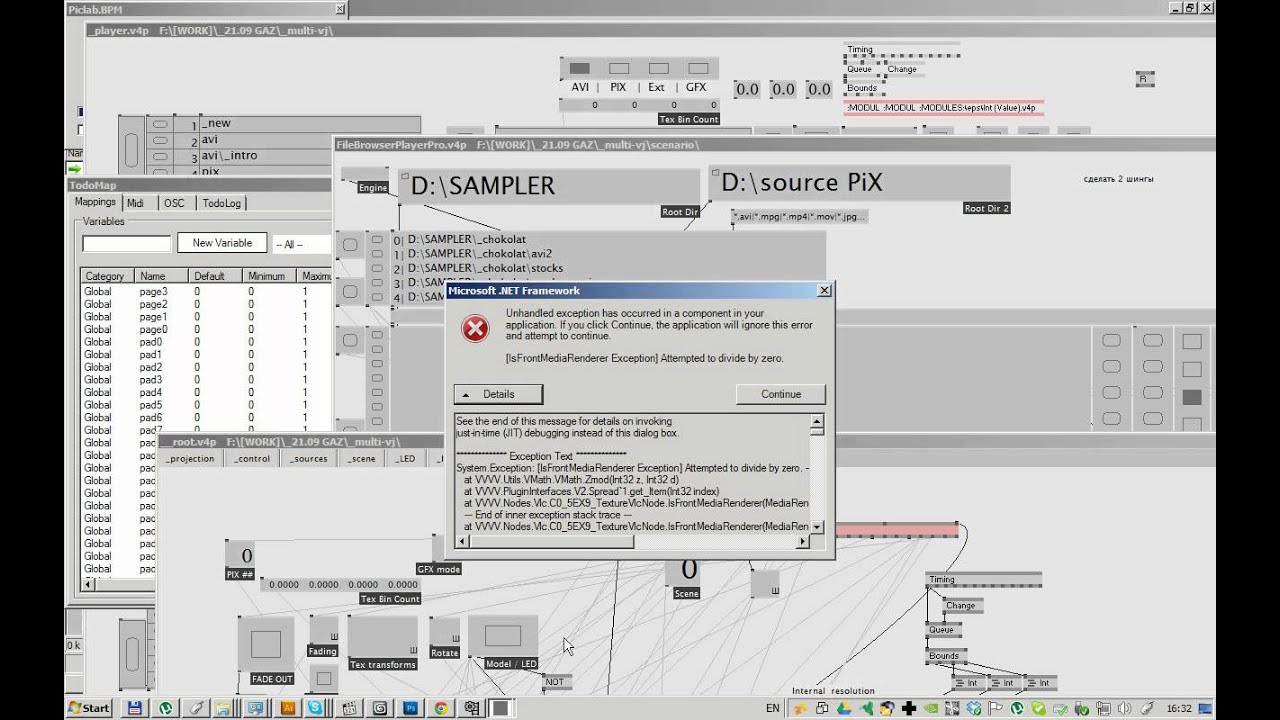Click the TodoMap table's left scroll arrow
1280x720 pixels.
coord(88,584)
